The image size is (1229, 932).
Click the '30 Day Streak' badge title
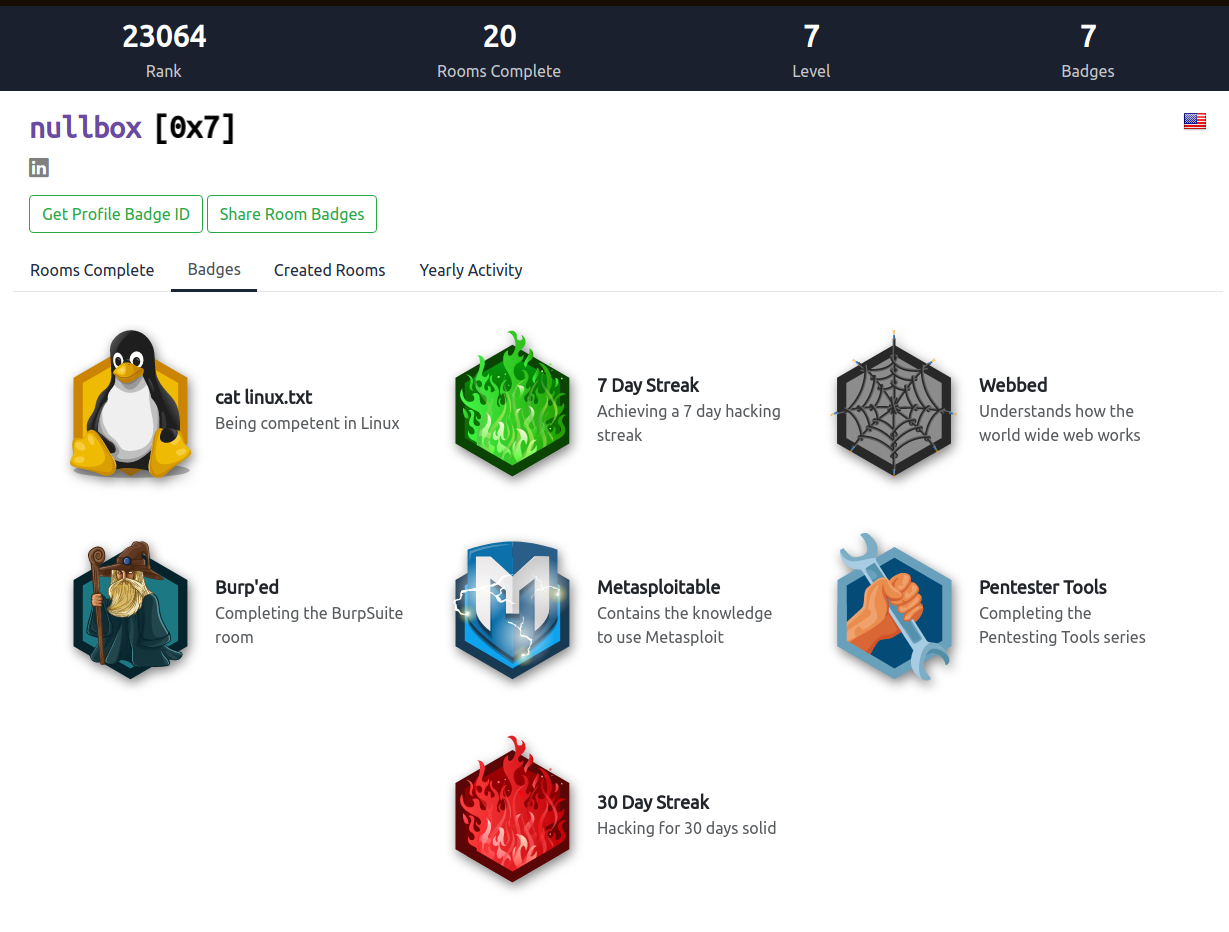click(x=653, y=802)
